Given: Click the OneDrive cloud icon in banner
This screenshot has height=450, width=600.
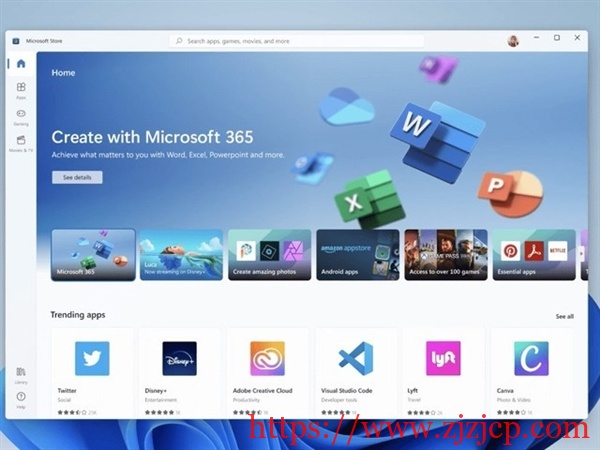Looking at the screenshot, I should 347,107.
